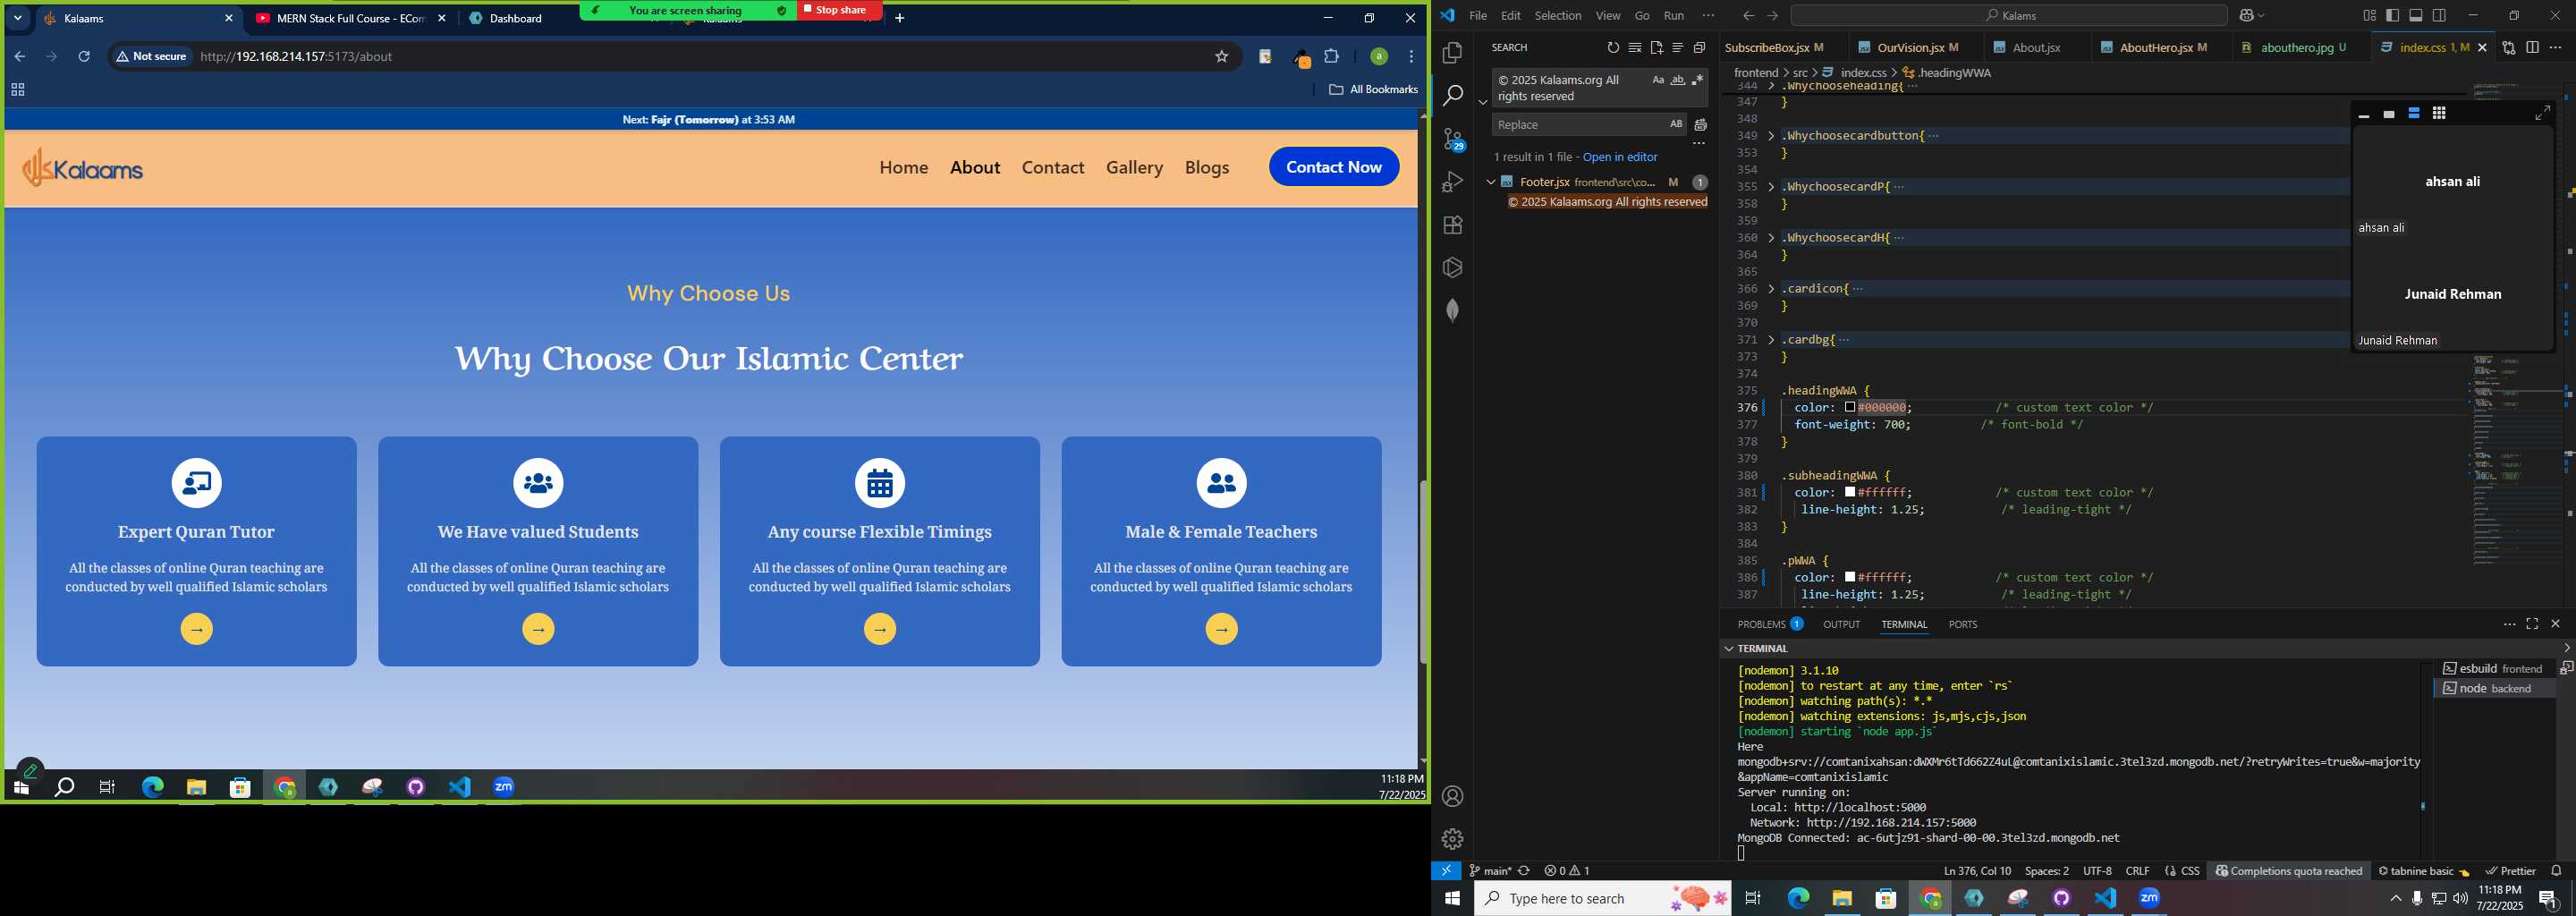Toggle bottom panel visibility
Screen dimensions: 2576x916
pos(2416,16)
